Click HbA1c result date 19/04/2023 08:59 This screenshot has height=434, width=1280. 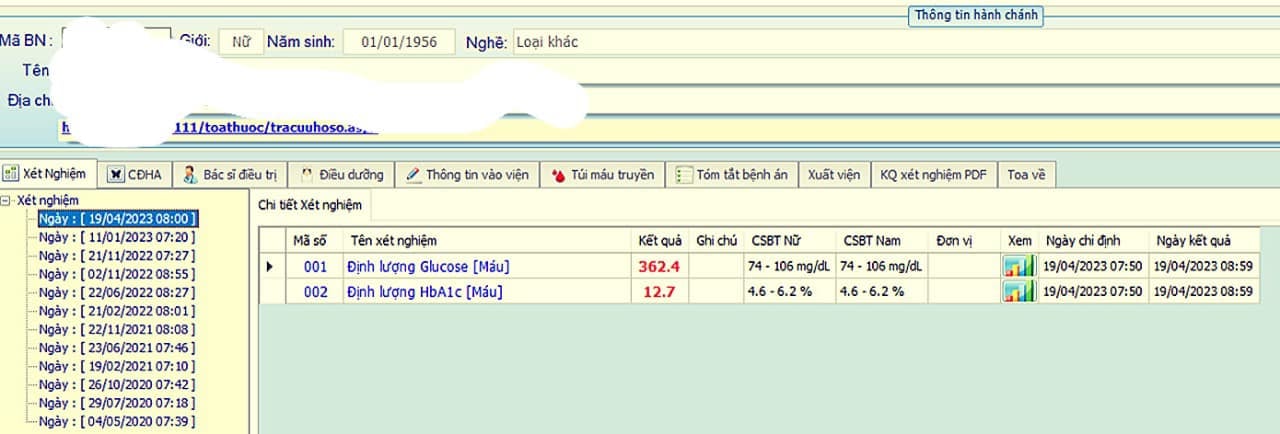click(x=1202, y=292)
